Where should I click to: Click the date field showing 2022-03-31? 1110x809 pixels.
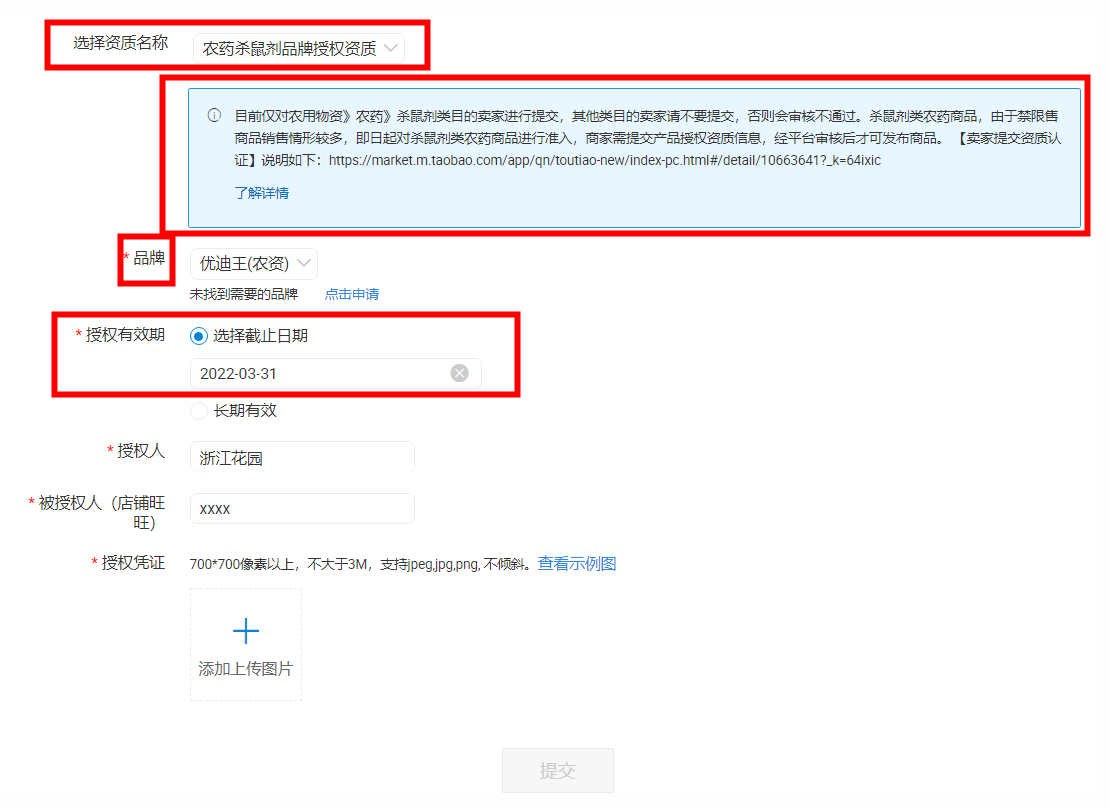click(336, 373)
